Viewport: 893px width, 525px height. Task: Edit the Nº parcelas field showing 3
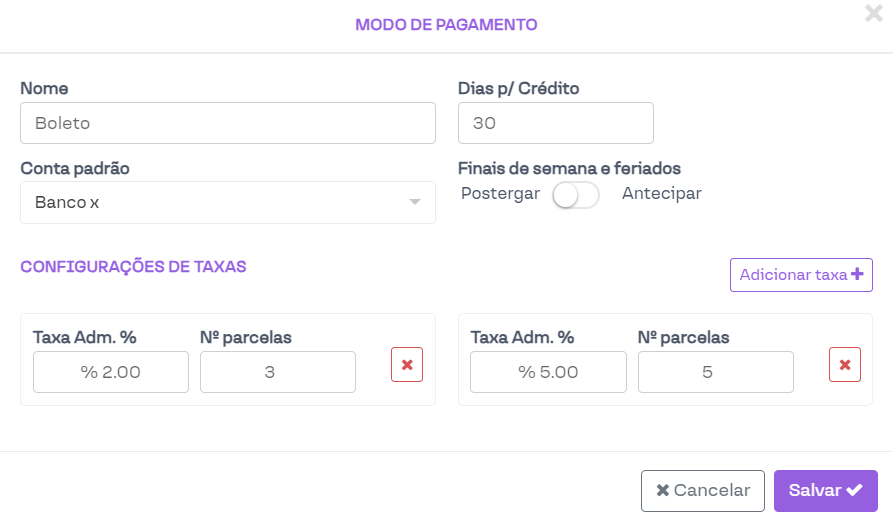278,372
